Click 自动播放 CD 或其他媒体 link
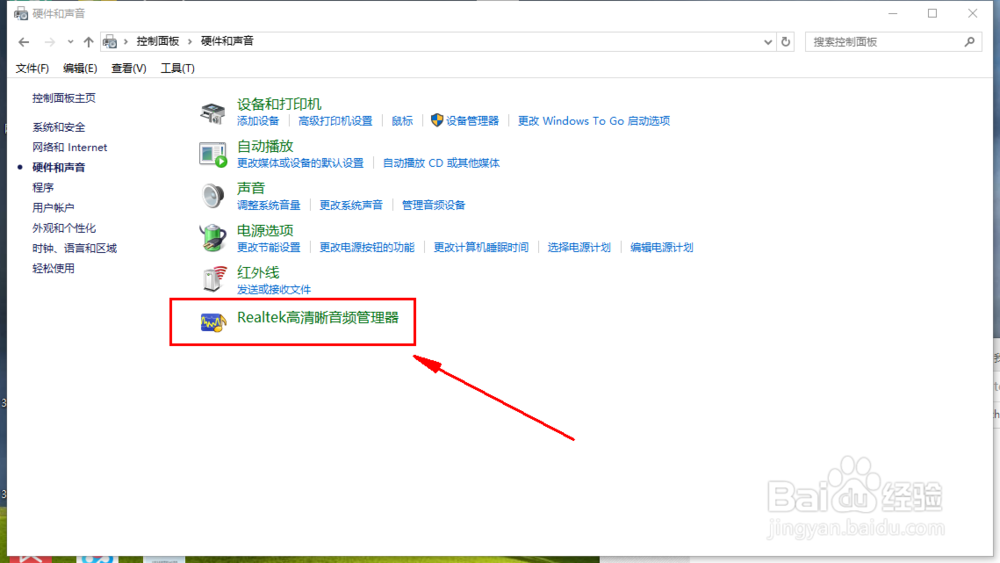Image resolution: width=1000 pixels, height=563 pixels. click(x=441, y=163)
